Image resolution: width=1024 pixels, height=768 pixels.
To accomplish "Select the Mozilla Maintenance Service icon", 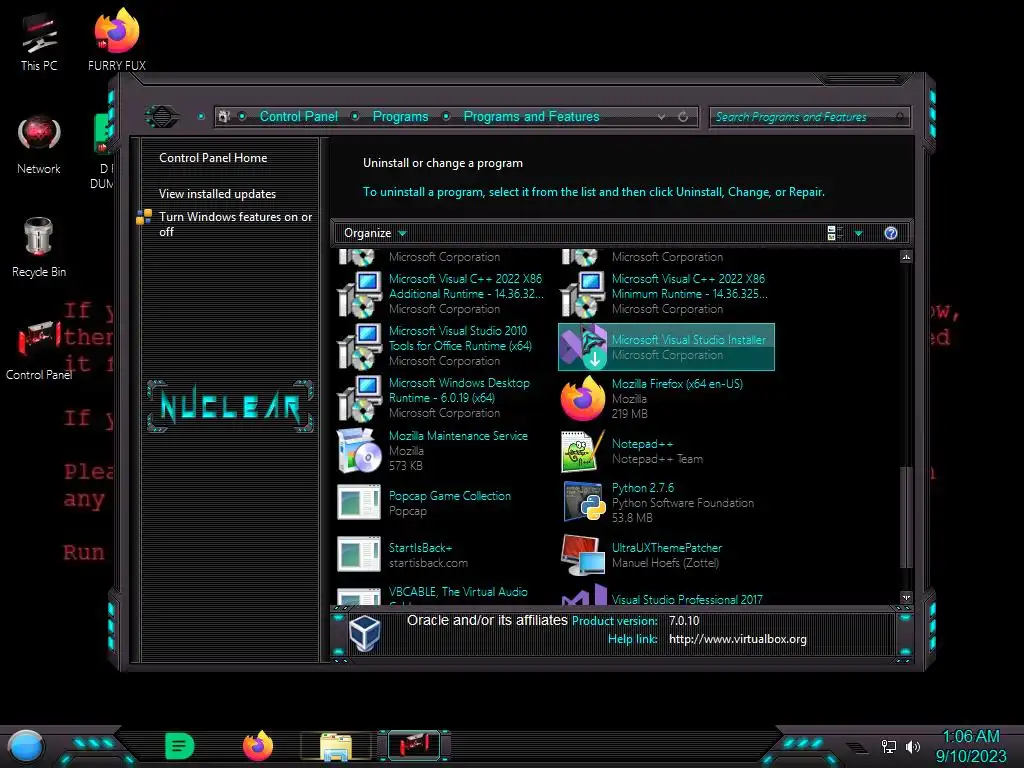I will pyautogui.click(x=359, y=451).
